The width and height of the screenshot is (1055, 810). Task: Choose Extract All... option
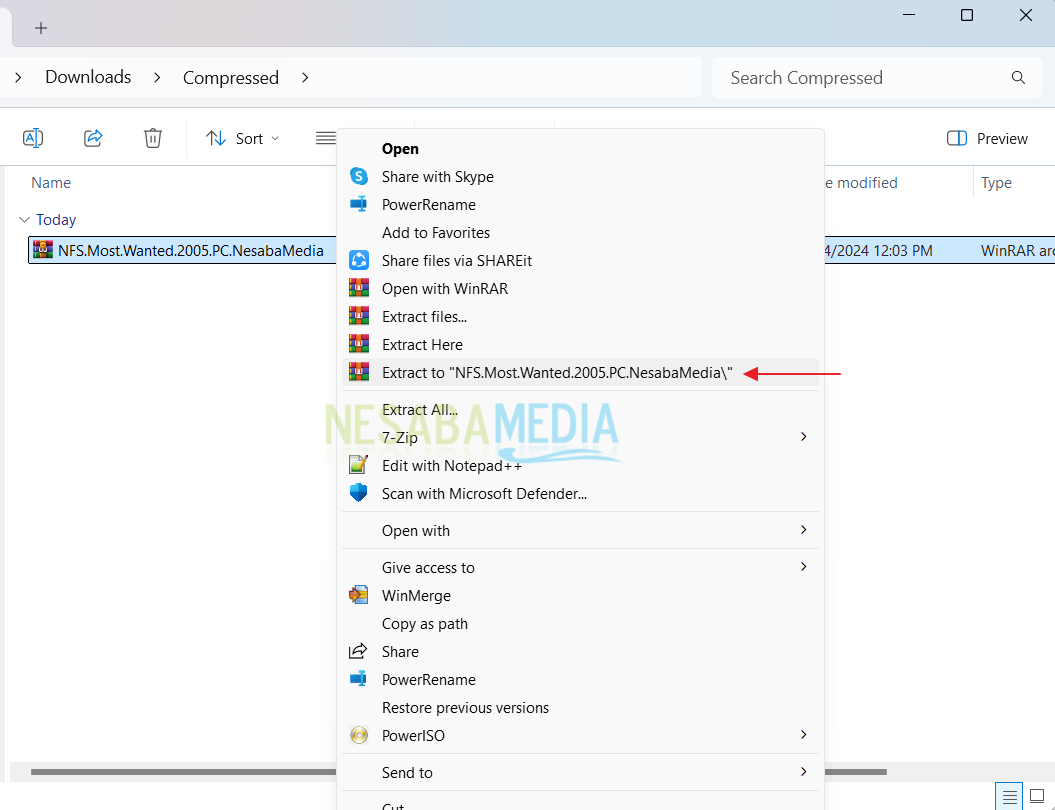[580, 410]
